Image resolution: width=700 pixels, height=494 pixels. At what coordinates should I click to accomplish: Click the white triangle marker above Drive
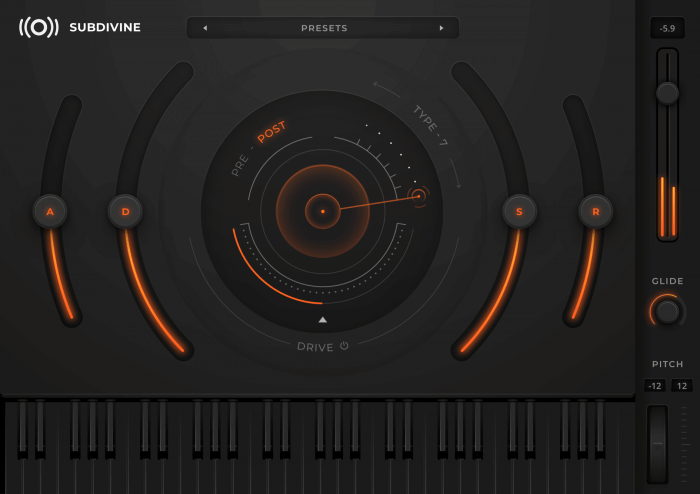[x=322, y=320]
